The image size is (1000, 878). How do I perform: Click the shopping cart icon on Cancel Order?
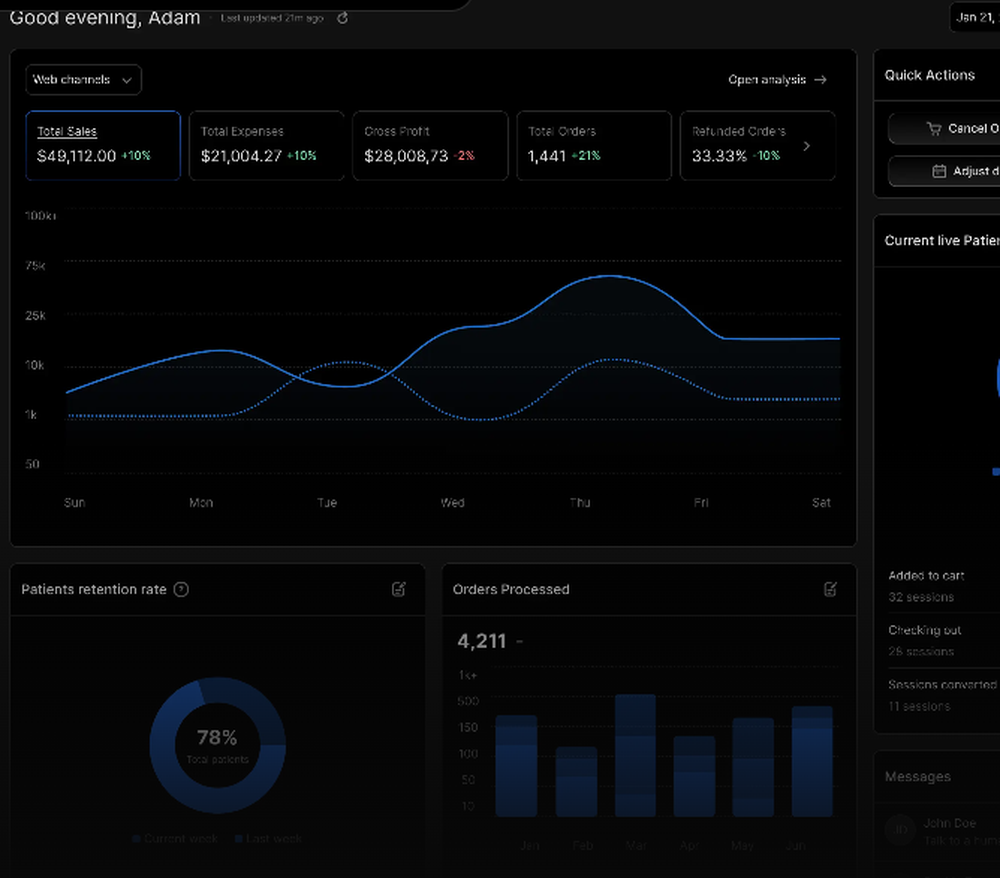pos(934,128)
